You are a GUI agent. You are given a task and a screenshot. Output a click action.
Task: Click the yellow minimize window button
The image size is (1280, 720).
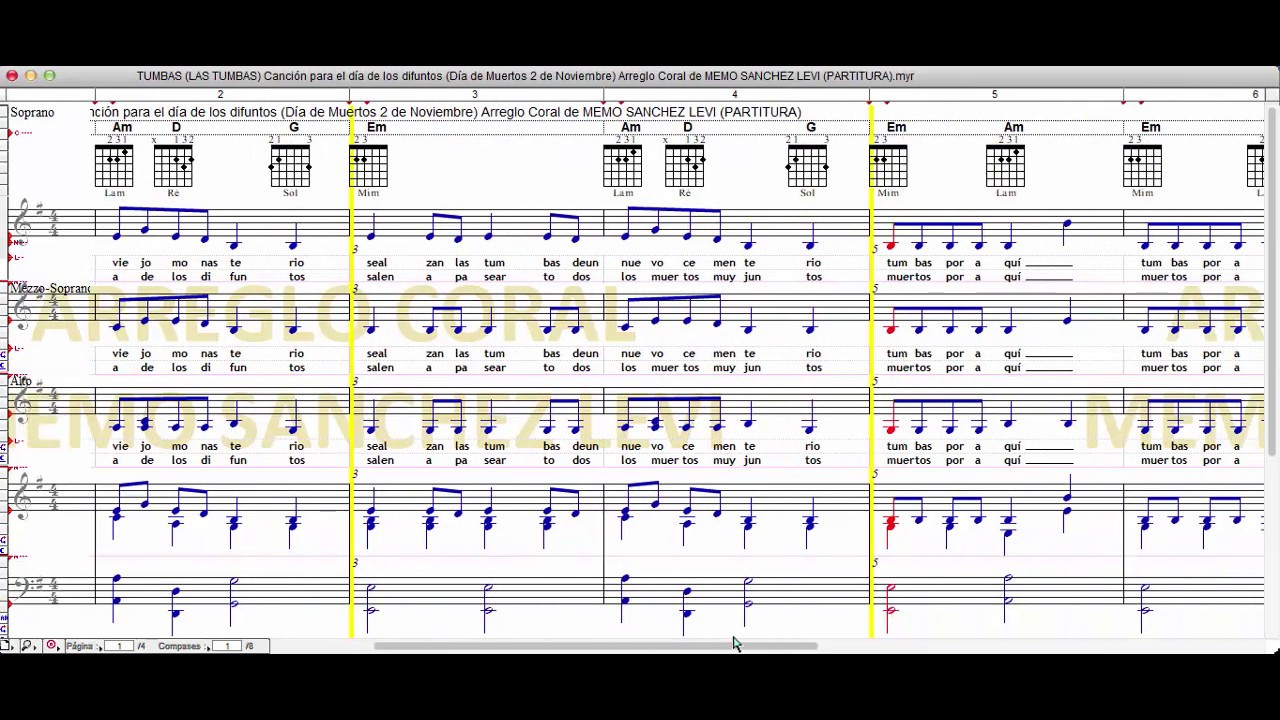30,76
